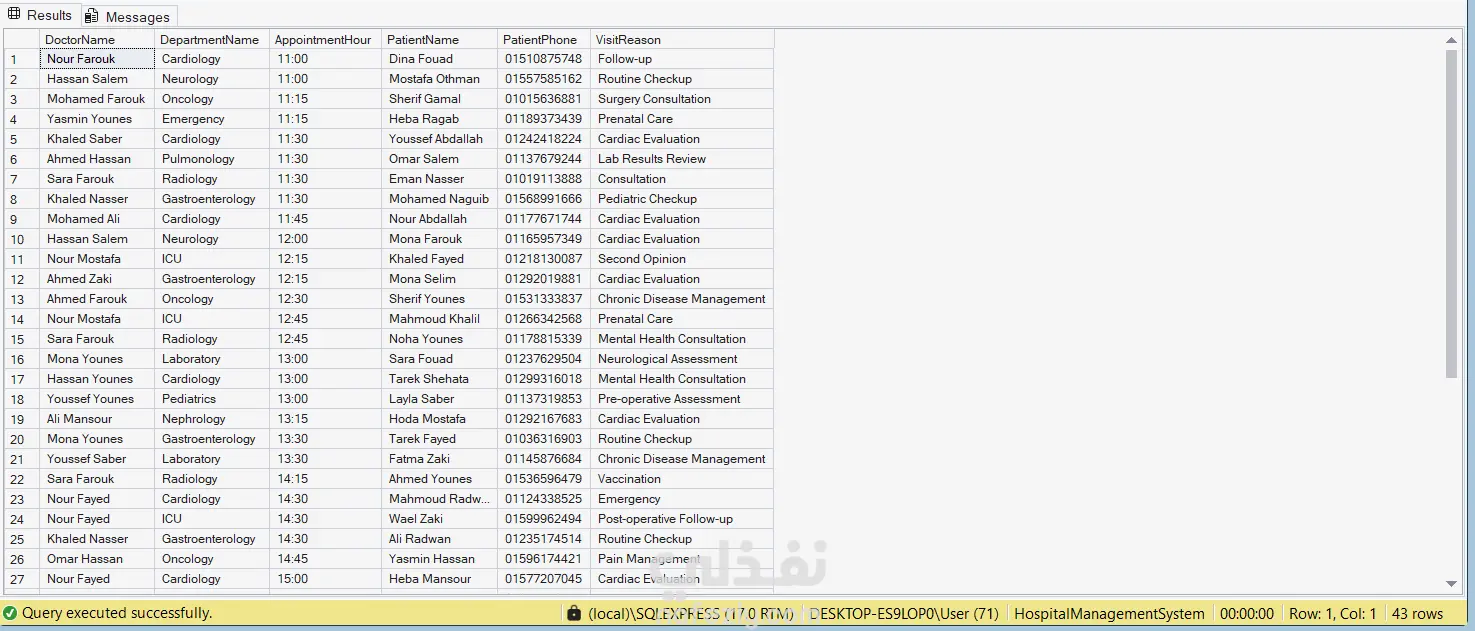Click the vertical scrollbar thumb
Screen dimensions: 1475x631
(1452, 213)
